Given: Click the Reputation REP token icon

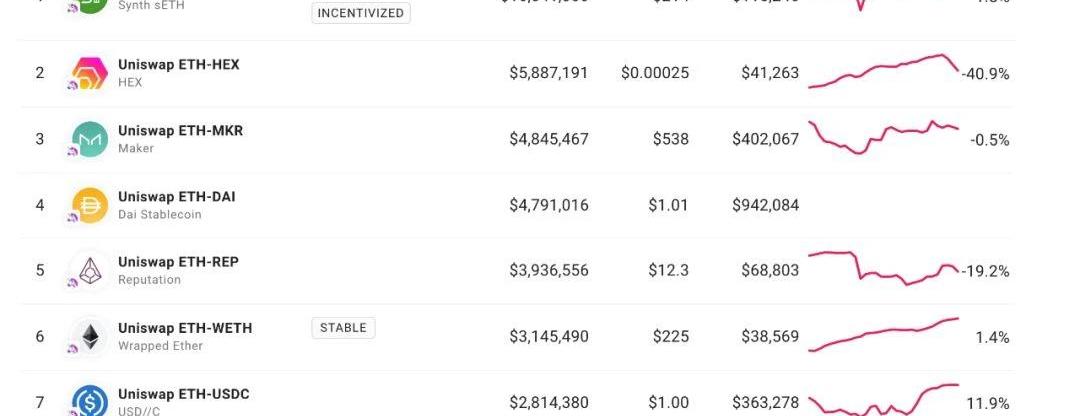Looking at the screenshot, I should pyautogui.click(x=90, y=271).
